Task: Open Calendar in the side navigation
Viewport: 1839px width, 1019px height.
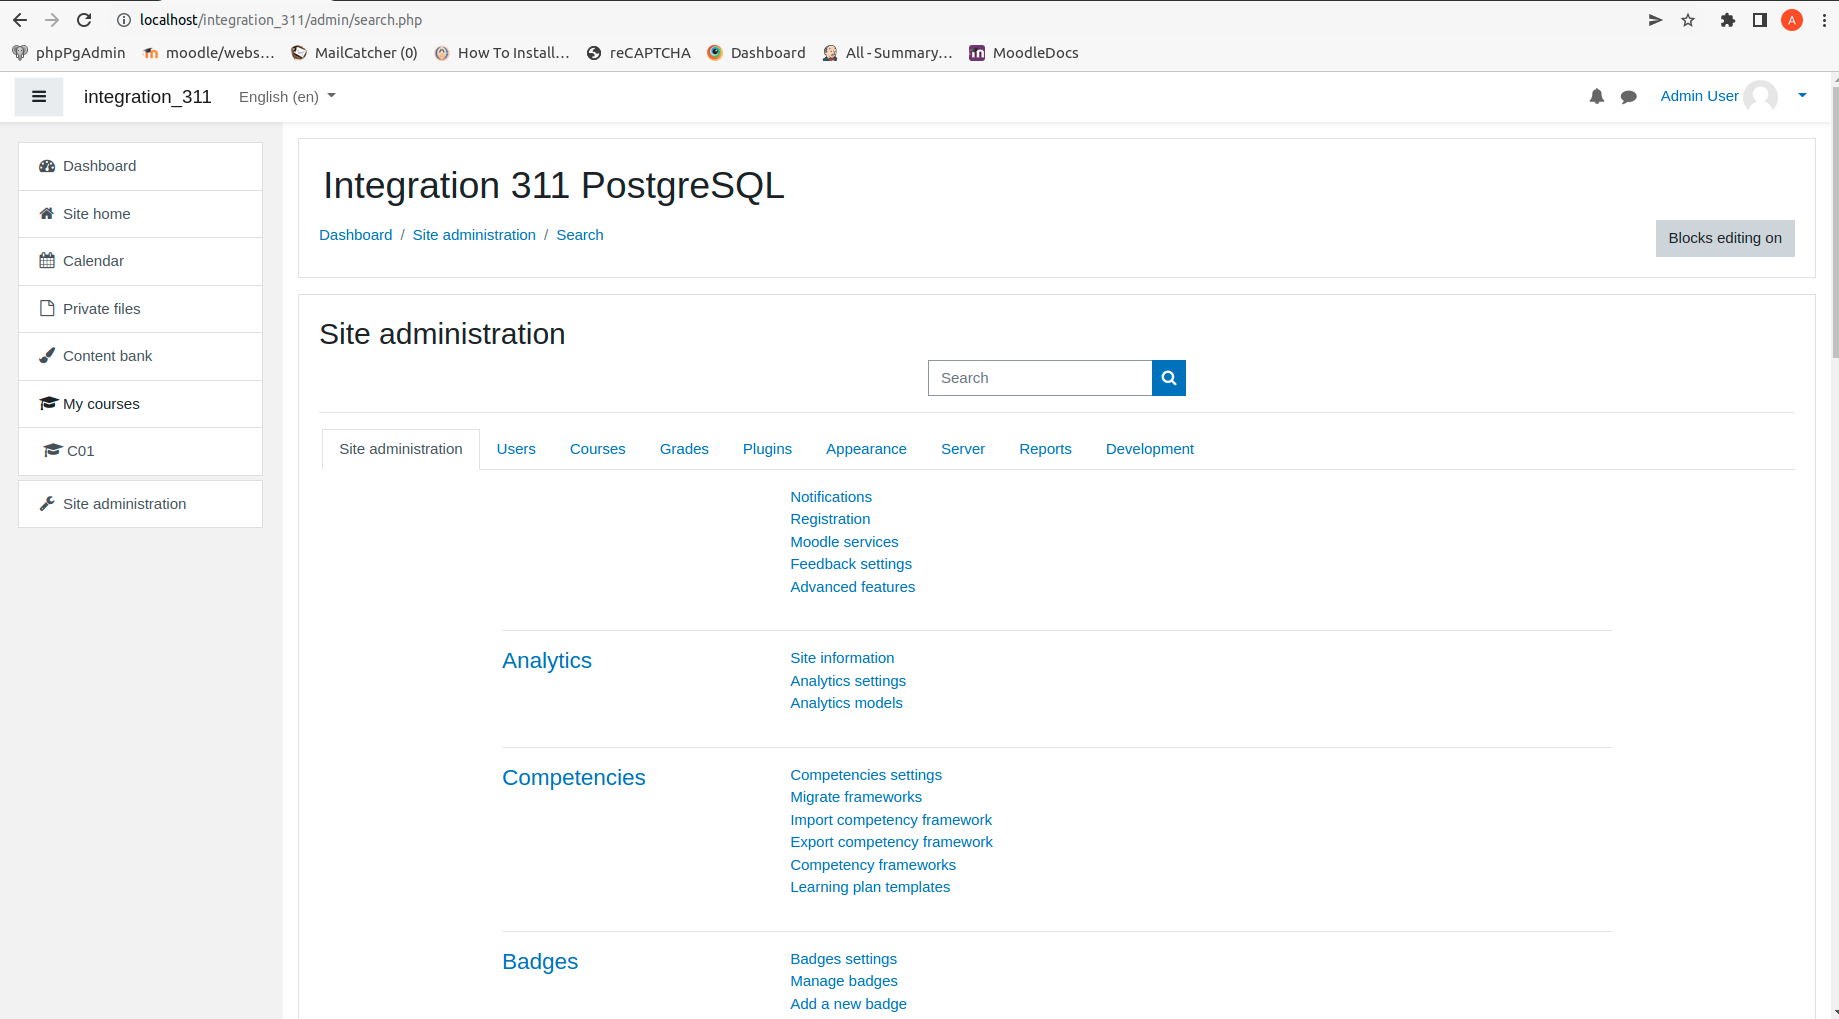Action: click(141, 261)
